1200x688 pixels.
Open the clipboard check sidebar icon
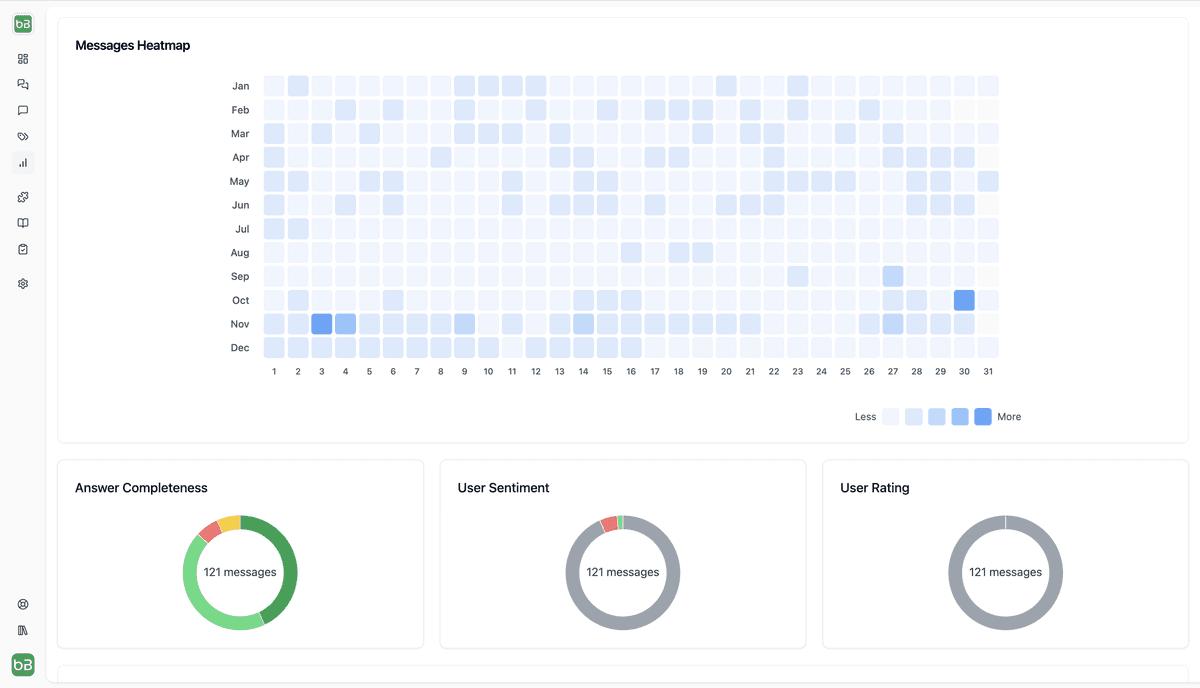point(23,249)
